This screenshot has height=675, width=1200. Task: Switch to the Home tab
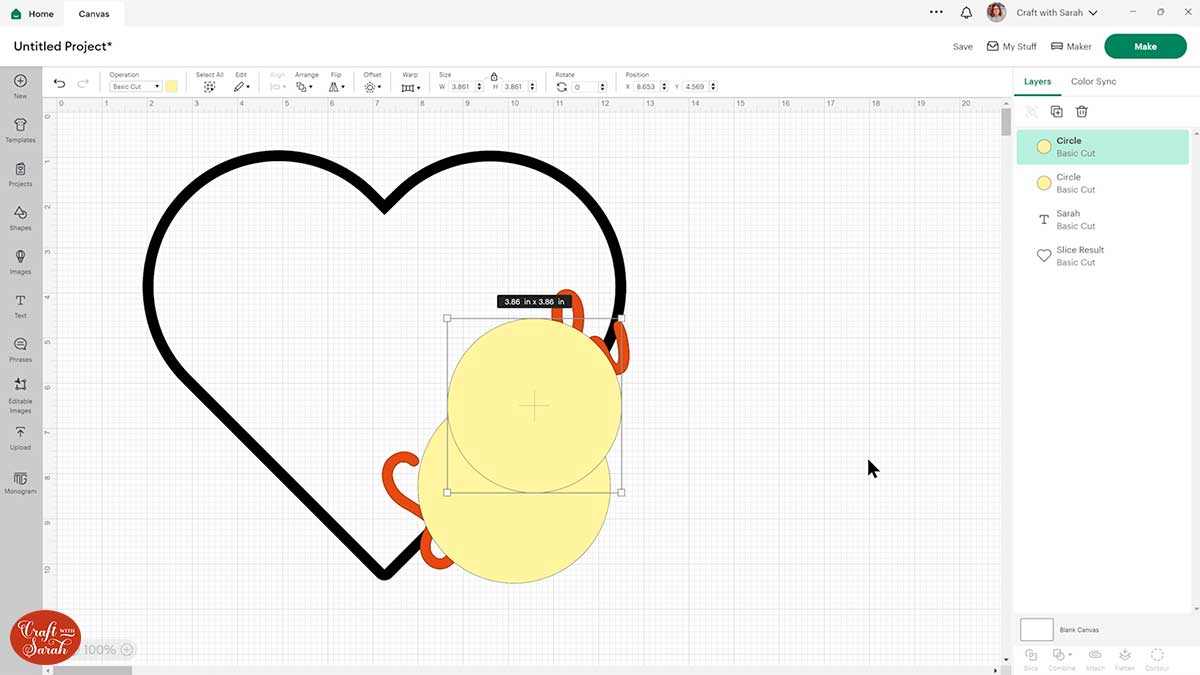pos(33,14)
